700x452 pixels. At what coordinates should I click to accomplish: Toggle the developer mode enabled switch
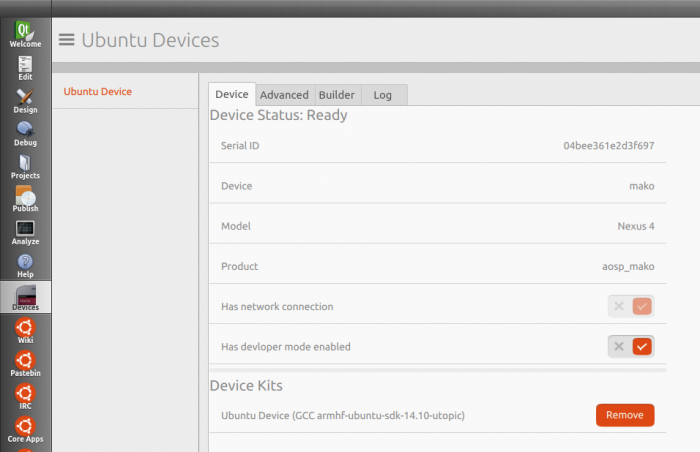click(631, 347)
